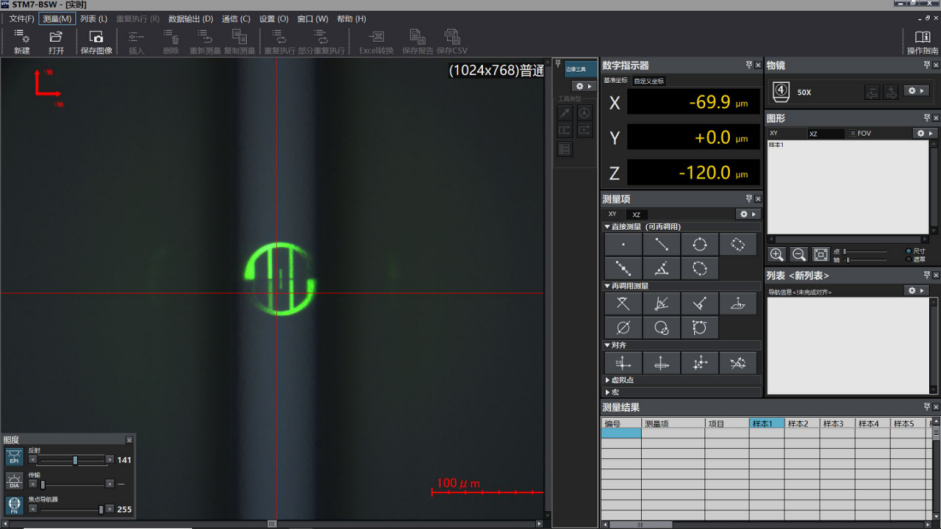Viewport: 941px width, 530px height.
Task: Zoom in on the graphics view
Action: click(777, 255)
